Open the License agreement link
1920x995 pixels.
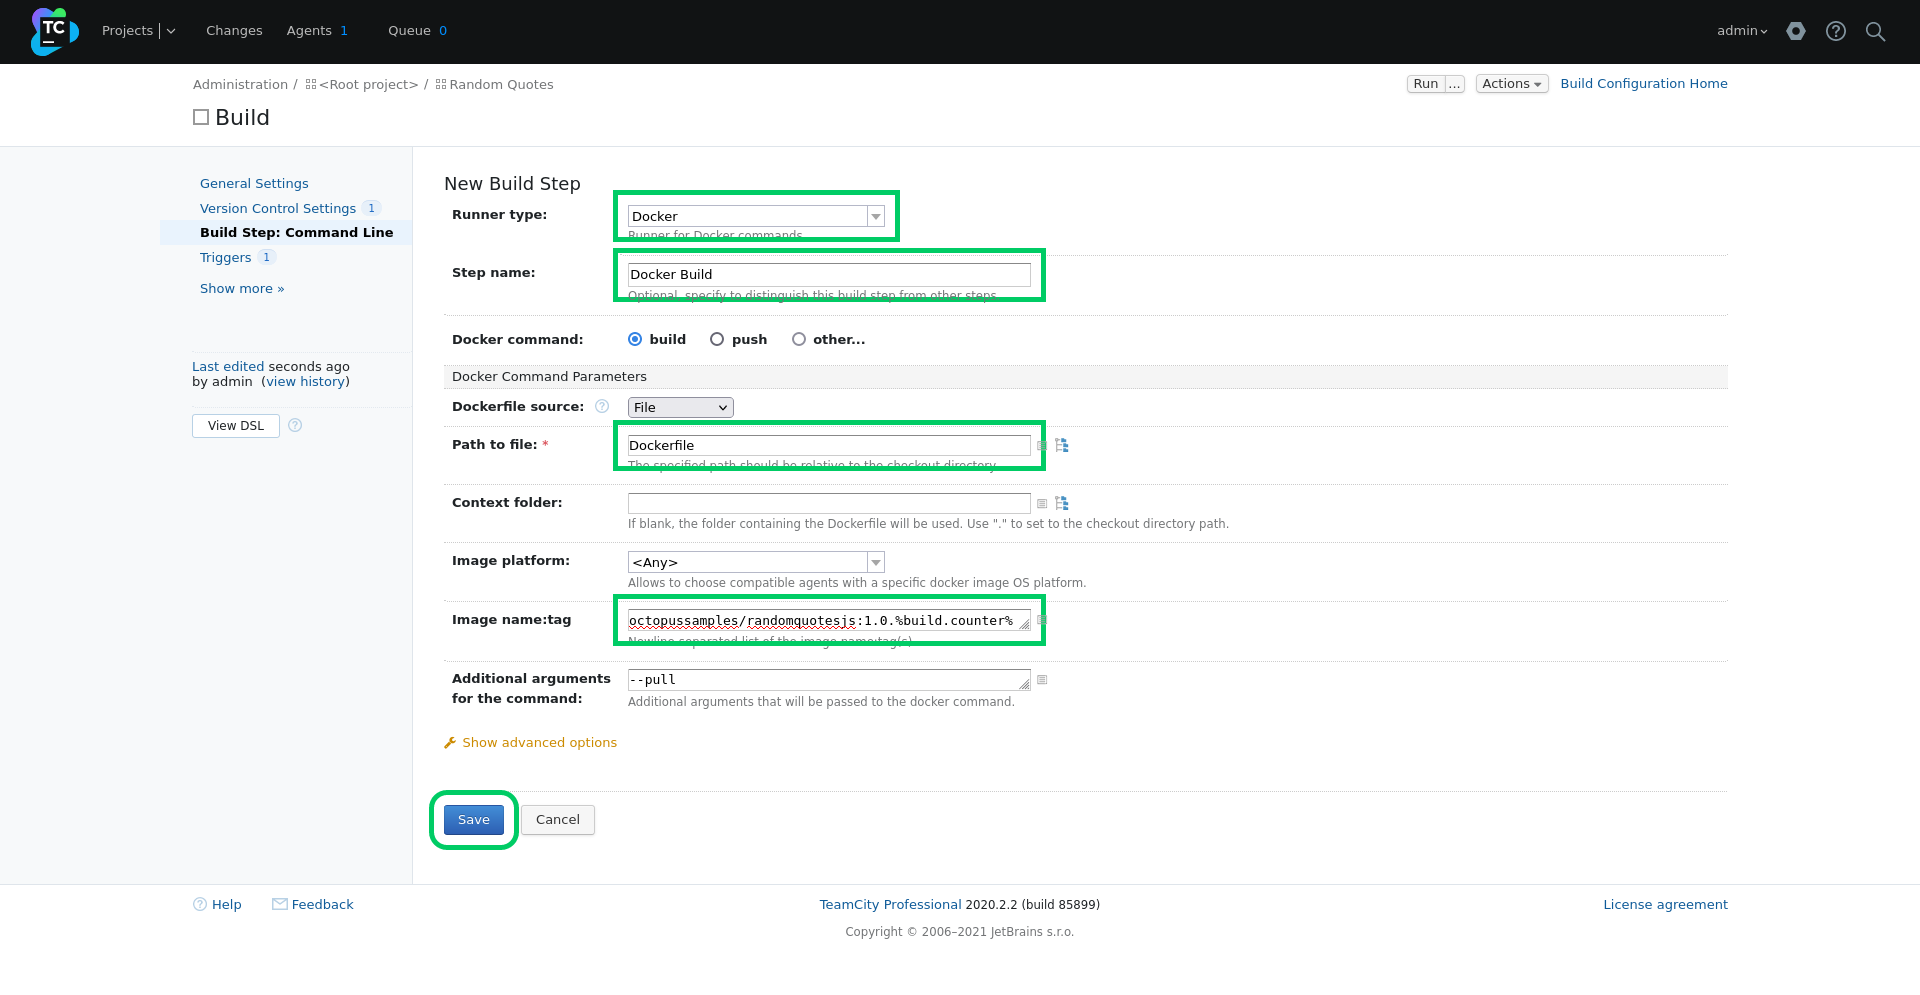1665,904
